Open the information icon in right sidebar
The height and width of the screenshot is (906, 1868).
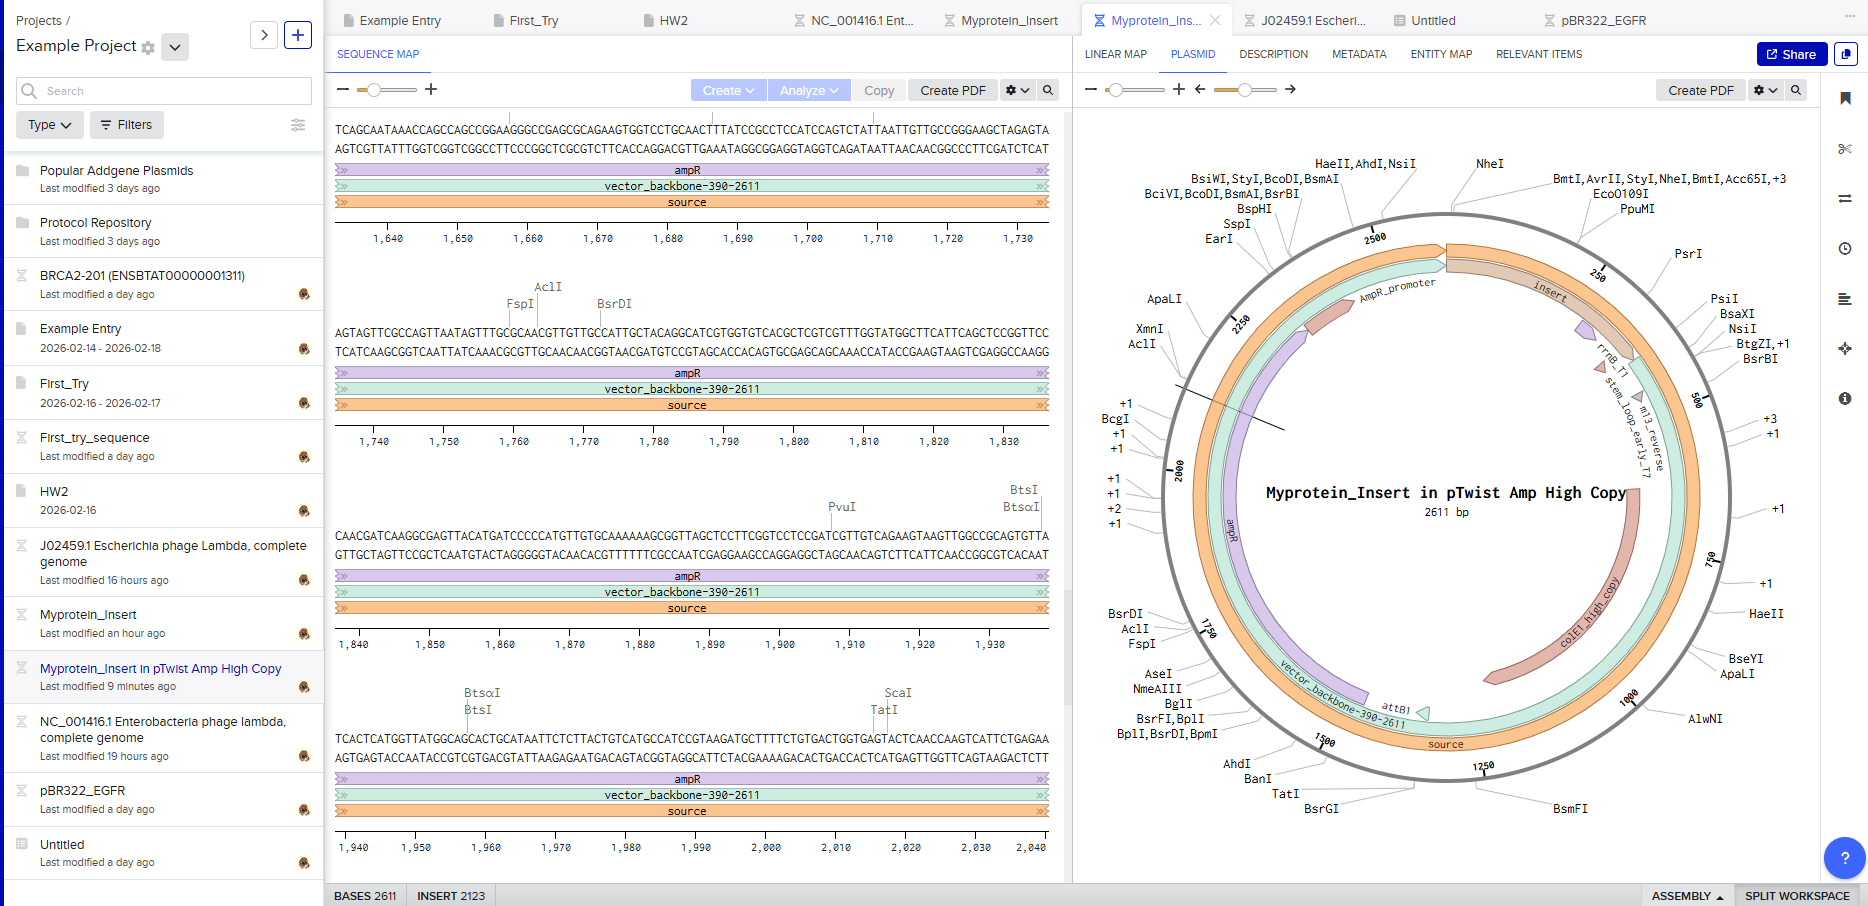pyautogui.click(x=1845, y=398)
